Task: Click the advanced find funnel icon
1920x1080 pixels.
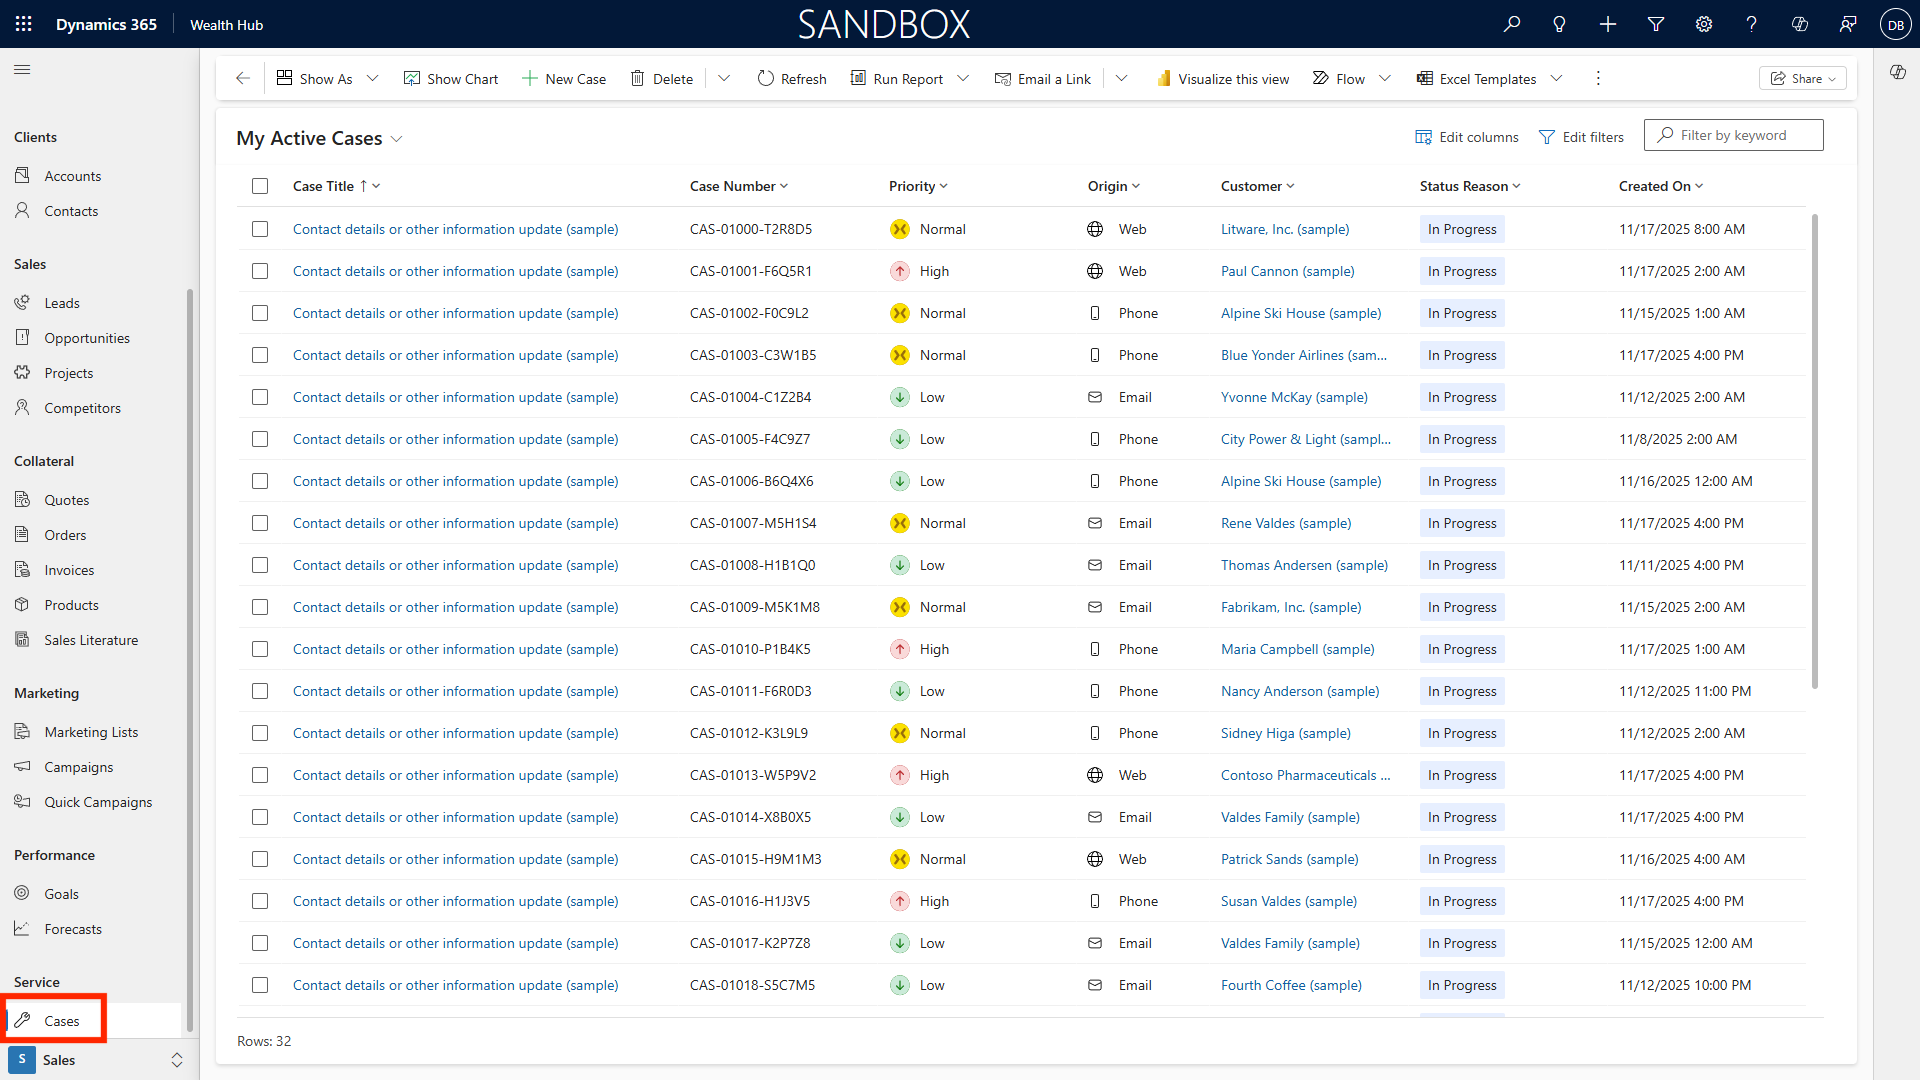Action: (1656, 24)
